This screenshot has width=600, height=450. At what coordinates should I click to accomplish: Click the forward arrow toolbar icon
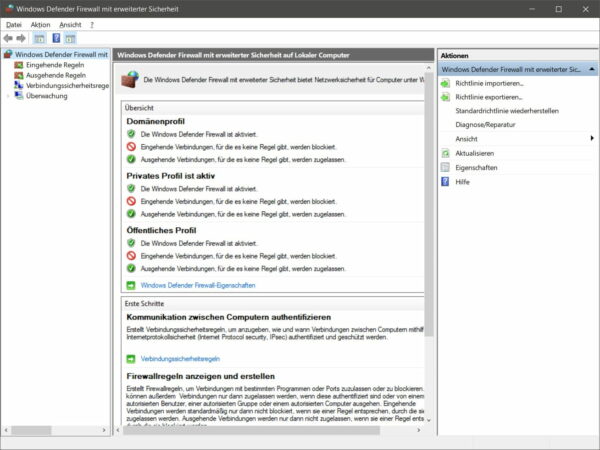click(21, 37)
